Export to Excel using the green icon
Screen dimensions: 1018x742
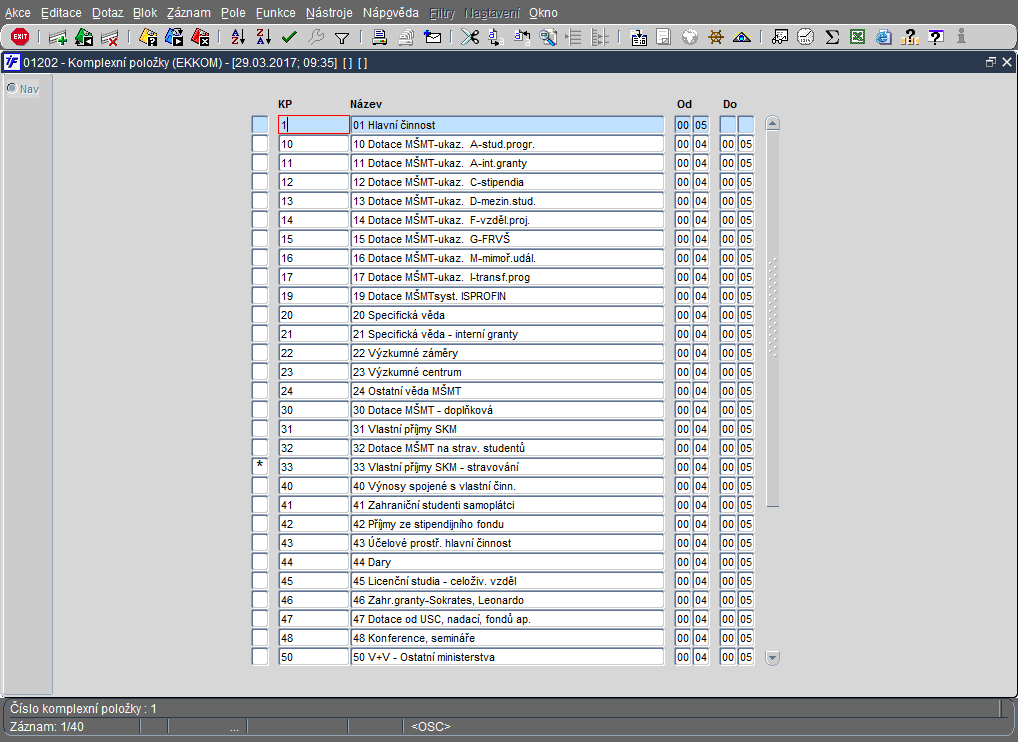(x=858, y=38)
